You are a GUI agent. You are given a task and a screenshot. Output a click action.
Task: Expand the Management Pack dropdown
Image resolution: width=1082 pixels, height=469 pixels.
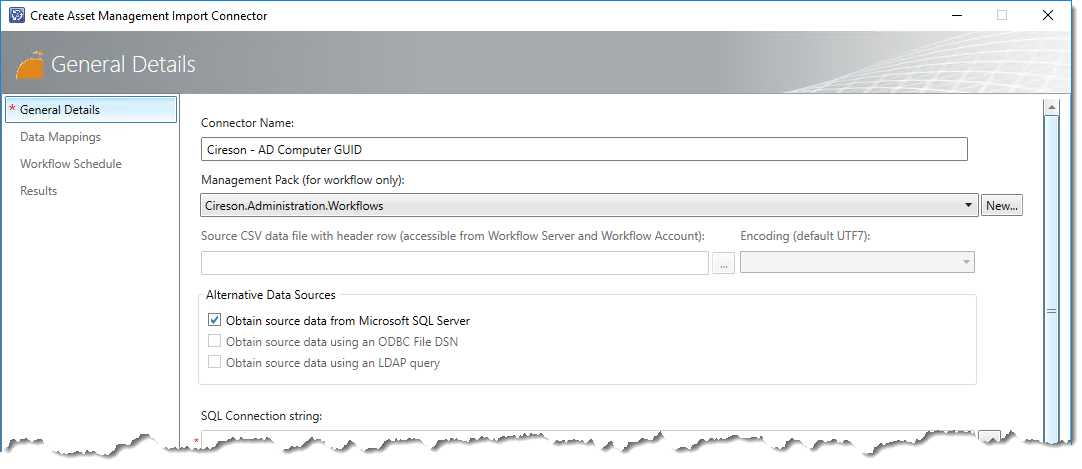point(968,206)
